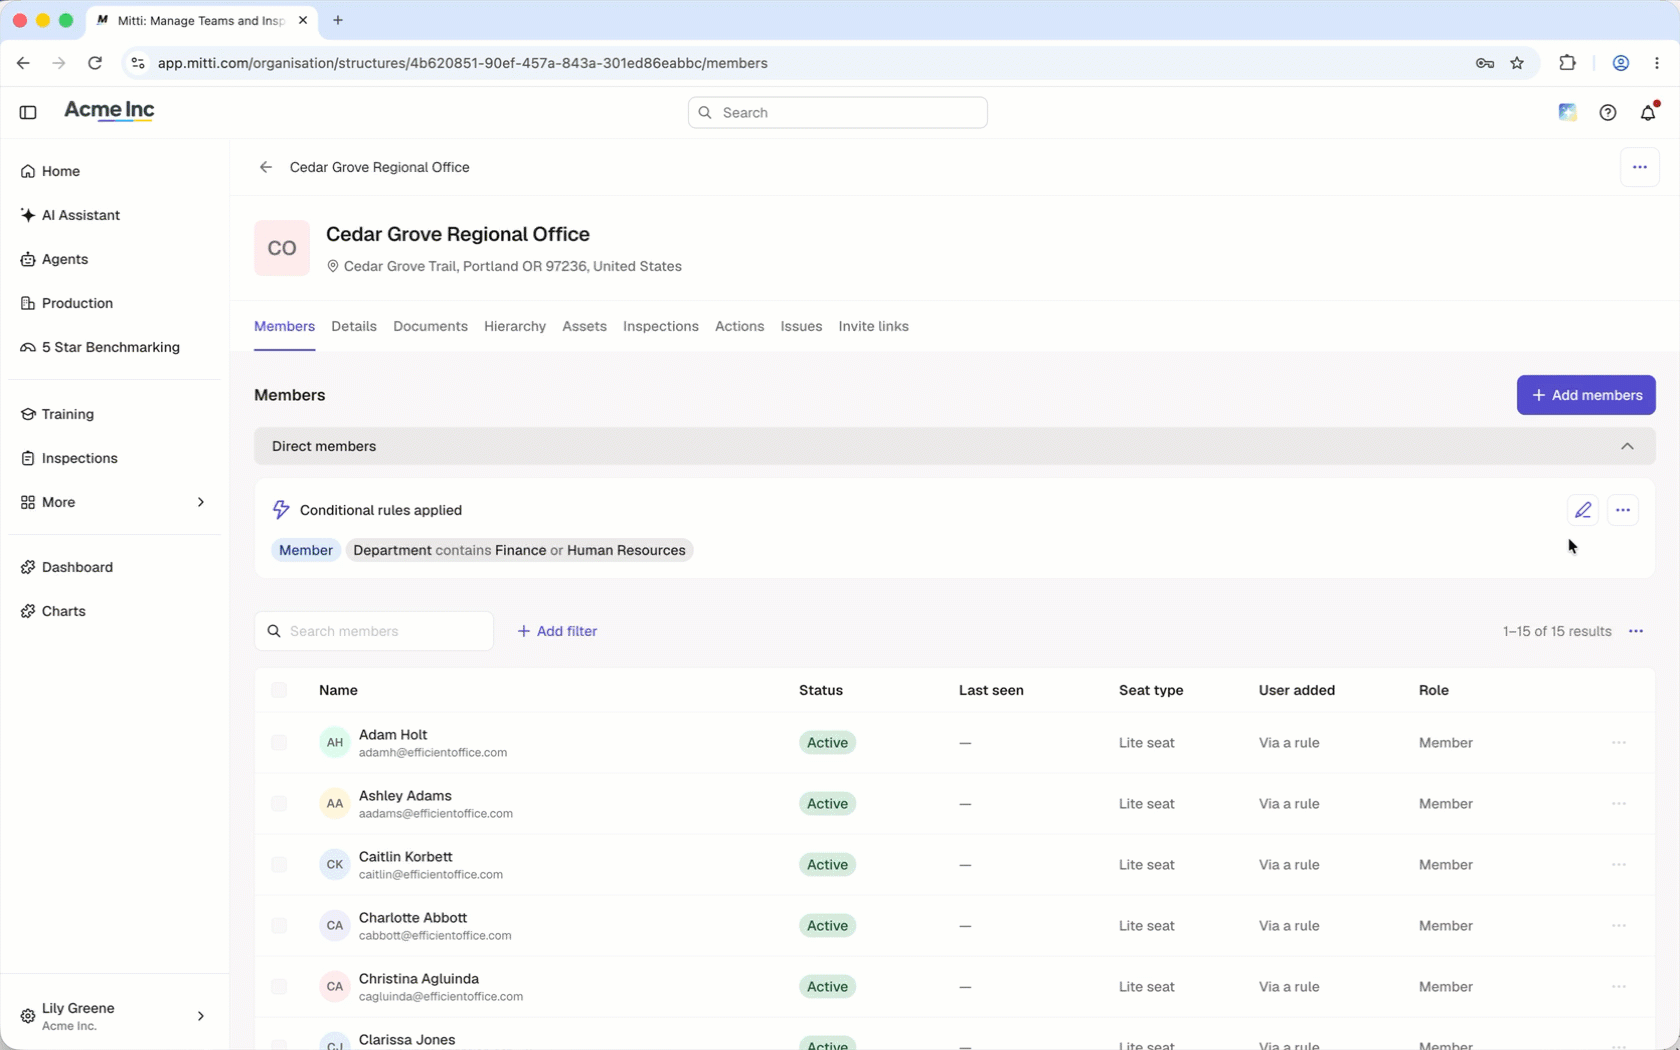Click the Add members button
The width and height of the screenshot is (1680, 1050).
tap(1586, 395)
